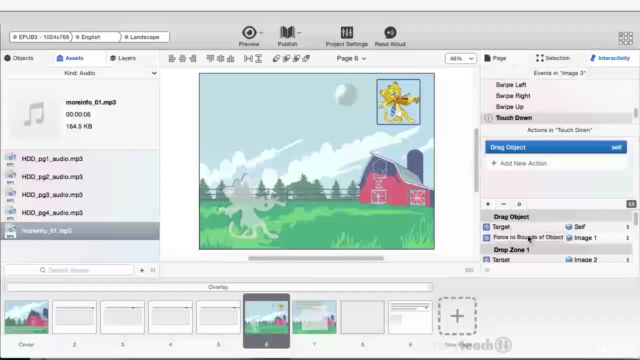The image size is (640, 360).
Task: Open the Image 1 value stepper
Action: 628,238
